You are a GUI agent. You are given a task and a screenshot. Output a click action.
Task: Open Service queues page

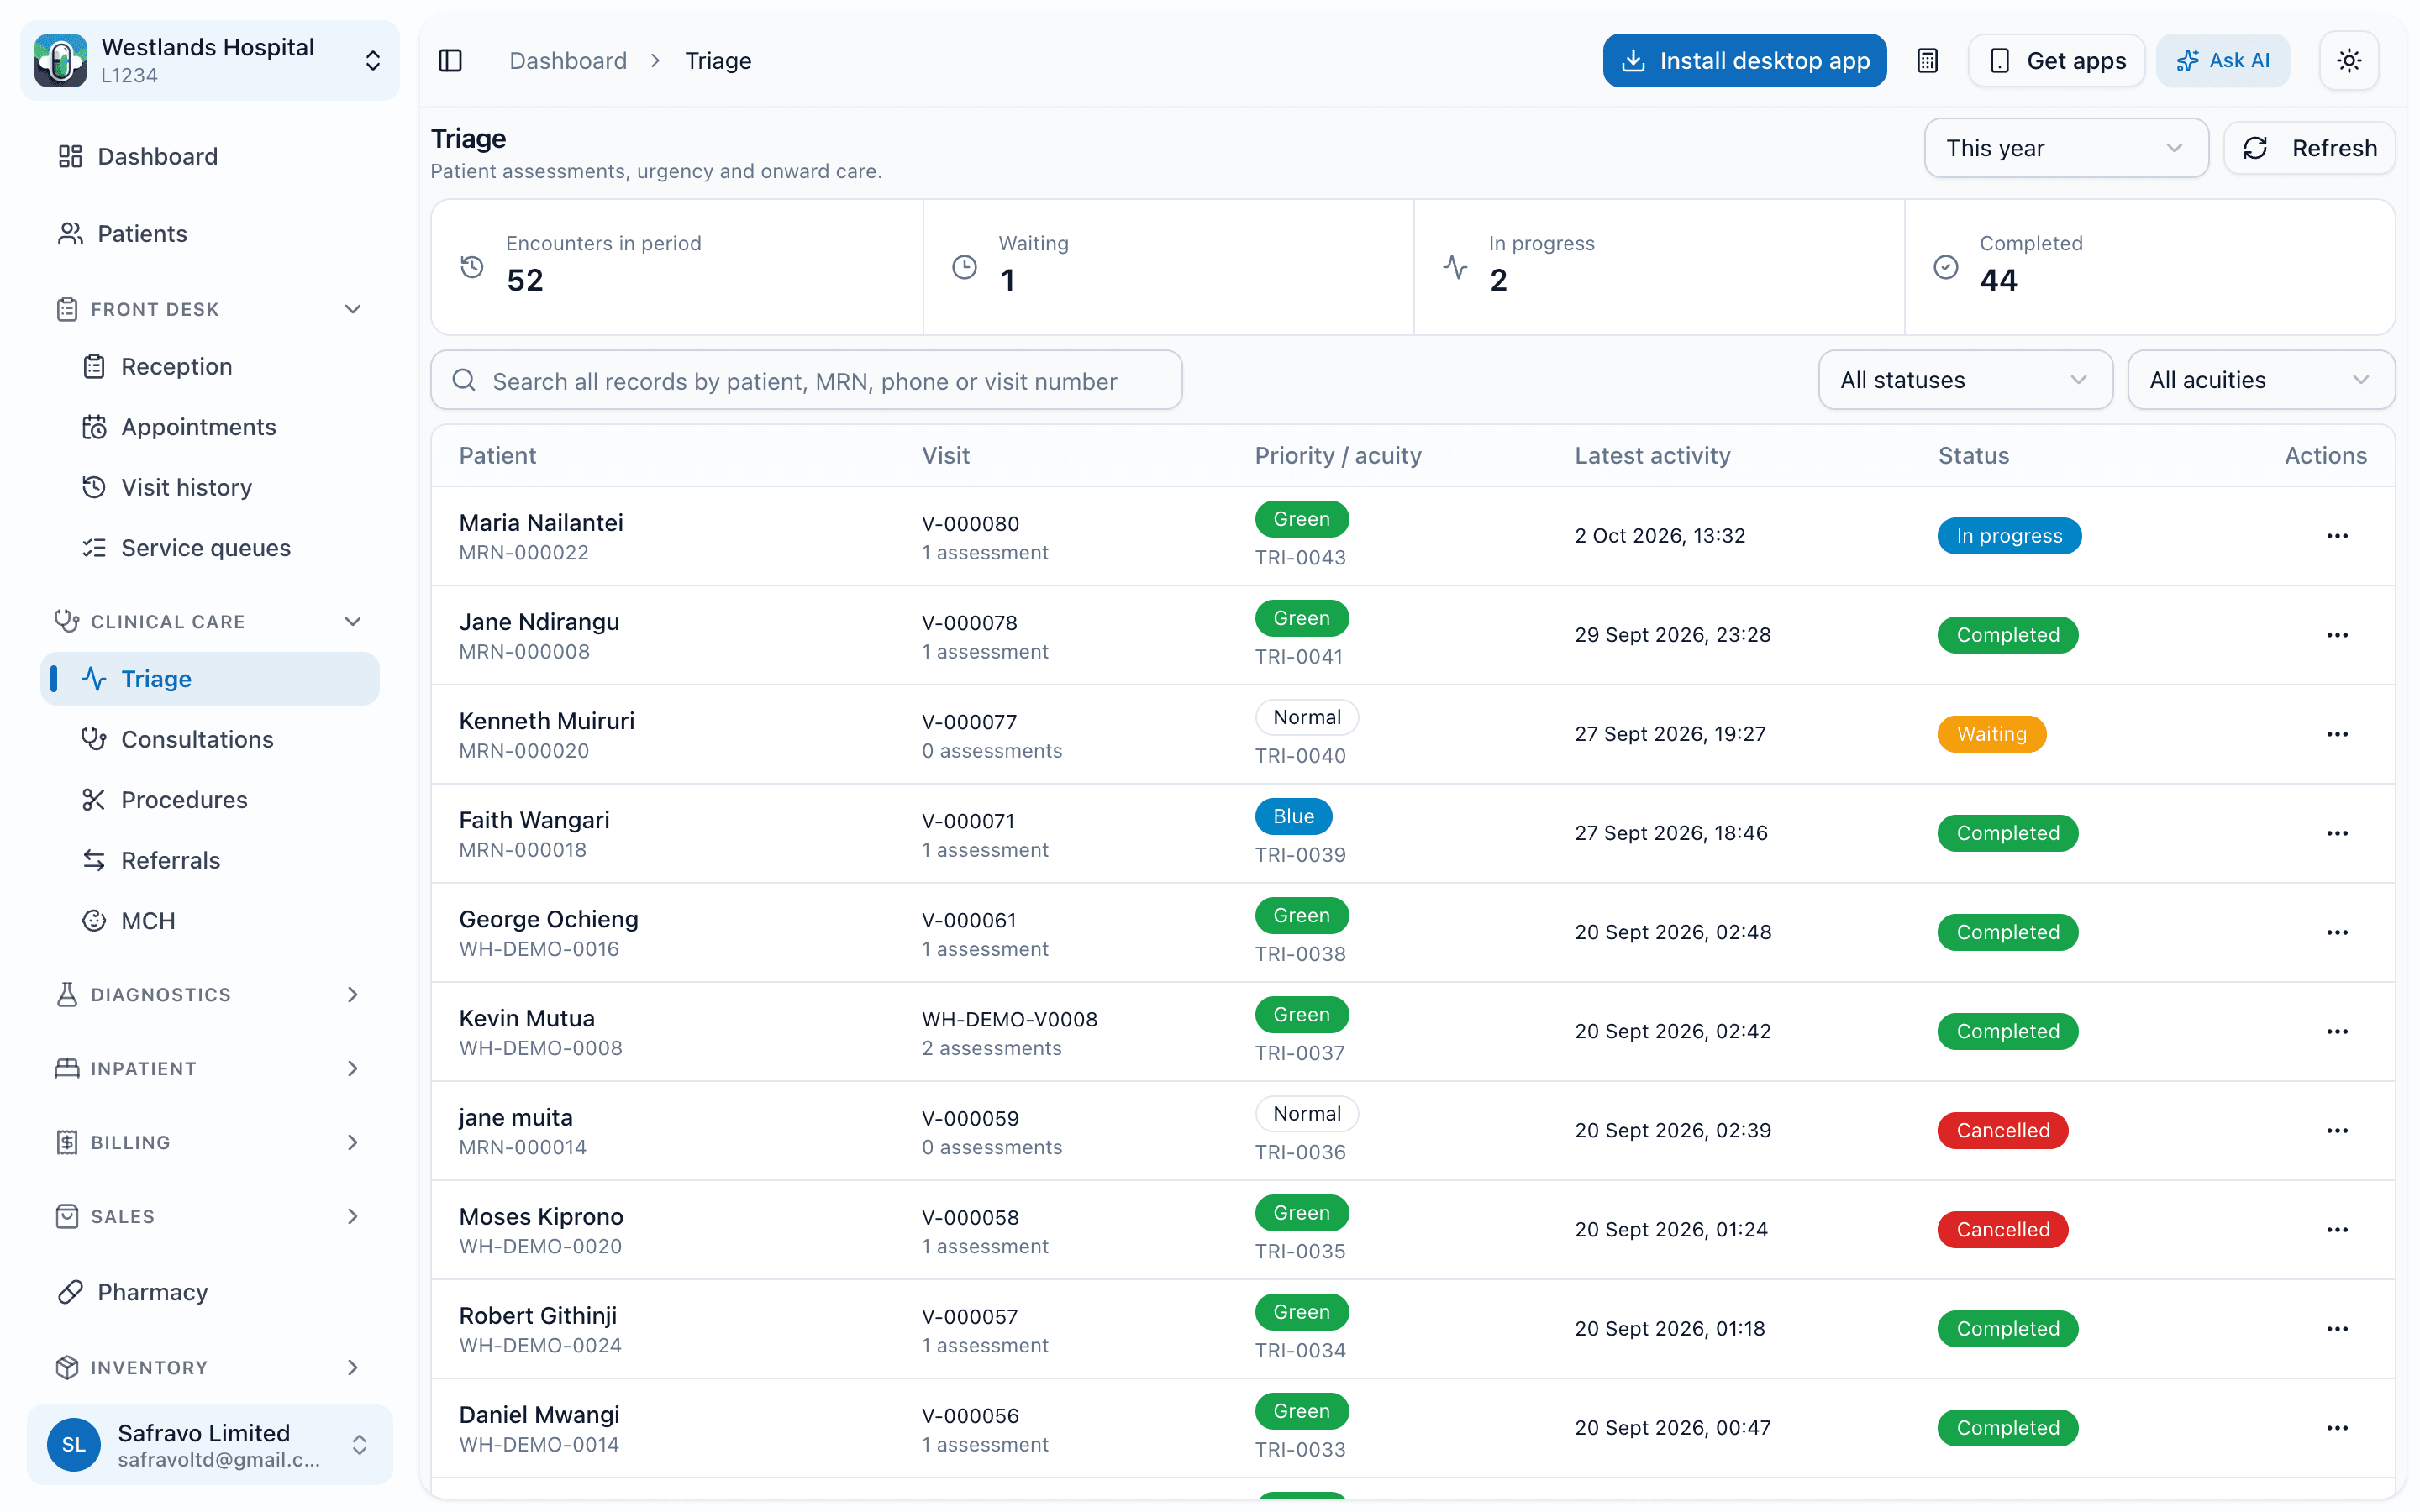coord(210,548)
